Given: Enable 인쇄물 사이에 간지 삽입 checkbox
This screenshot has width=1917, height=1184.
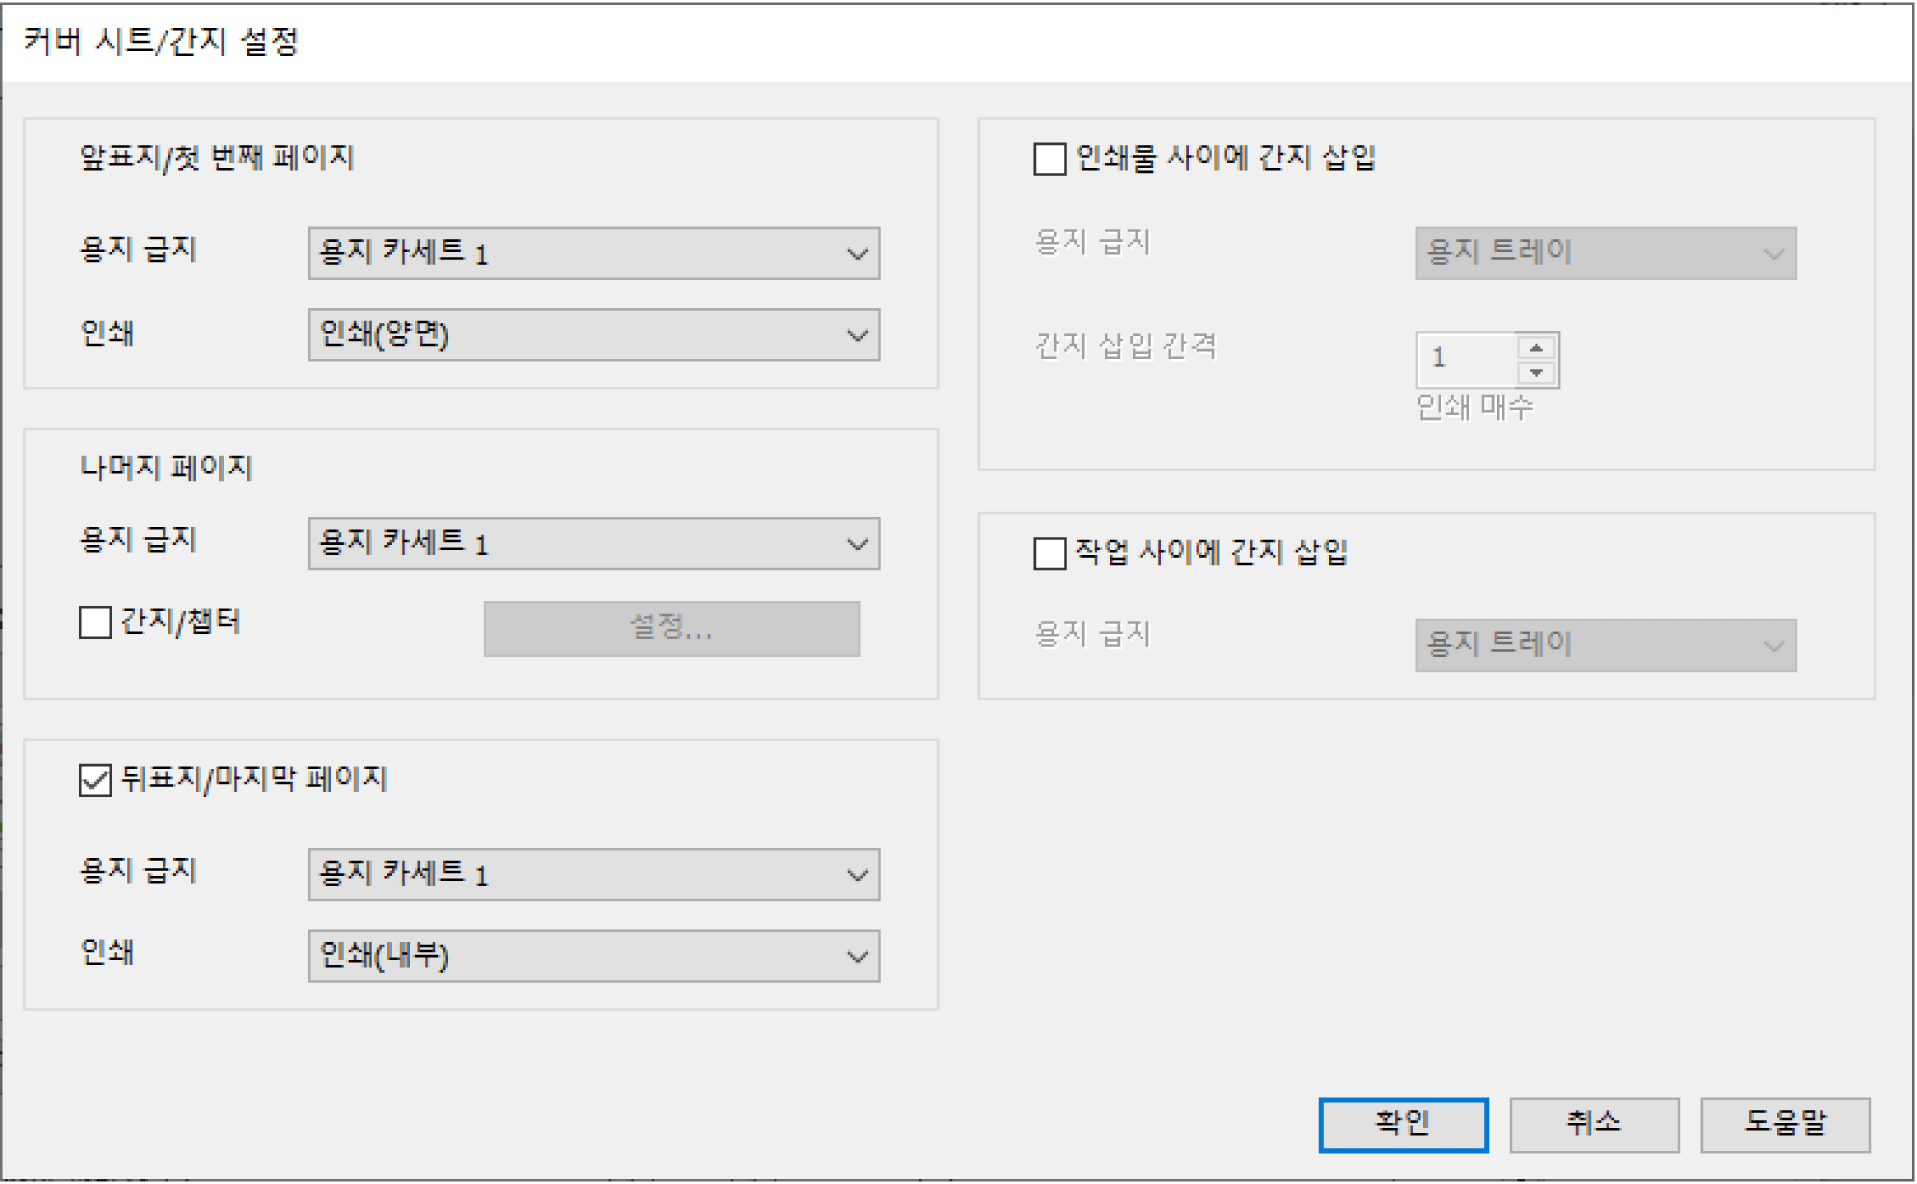Looking at the screenshot, I should click(1049, 159).
